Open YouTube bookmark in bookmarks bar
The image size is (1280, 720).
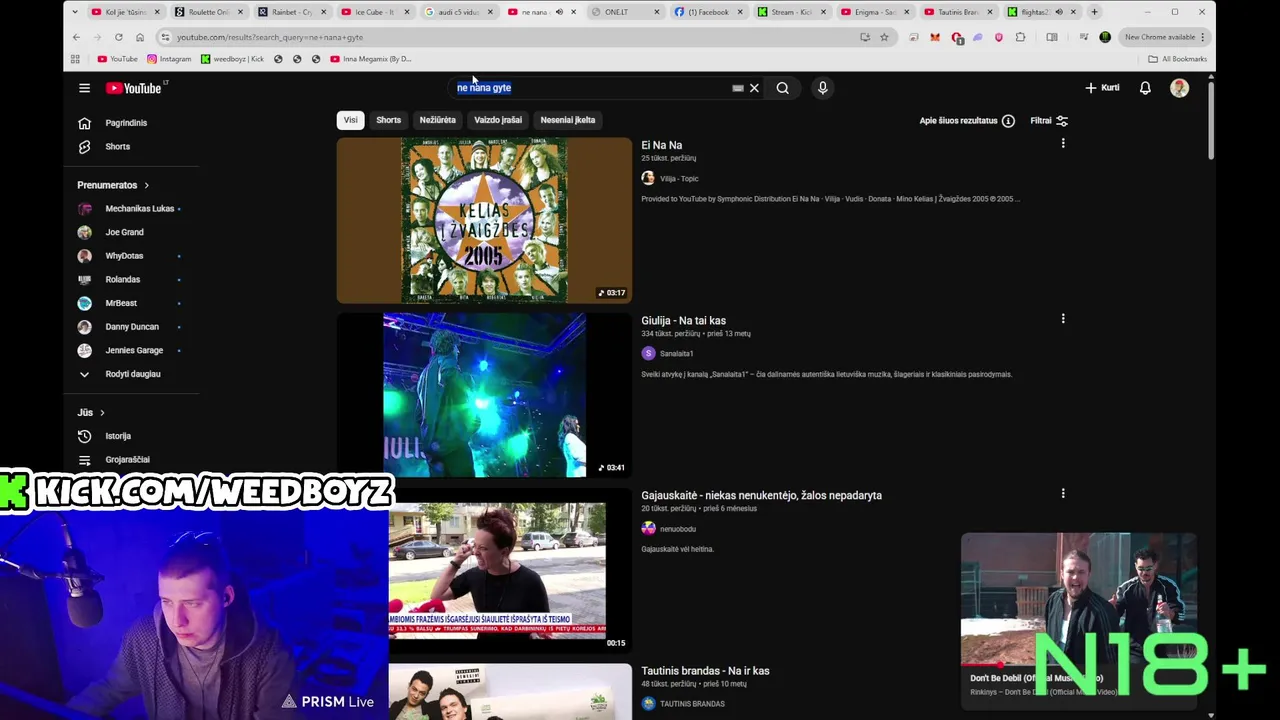118,59
